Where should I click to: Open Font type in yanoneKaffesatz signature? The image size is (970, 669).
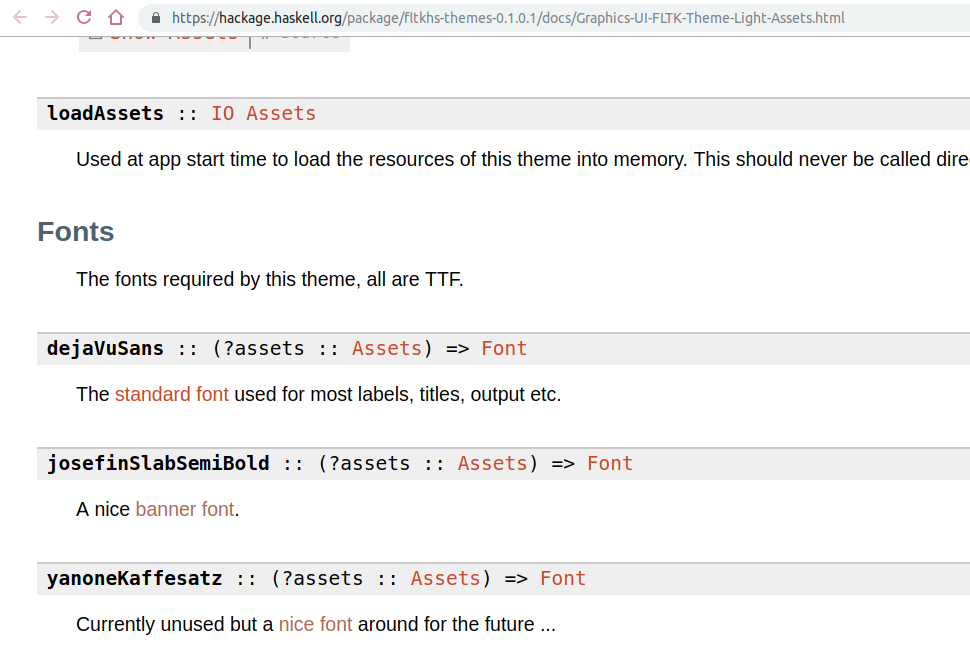563,579
